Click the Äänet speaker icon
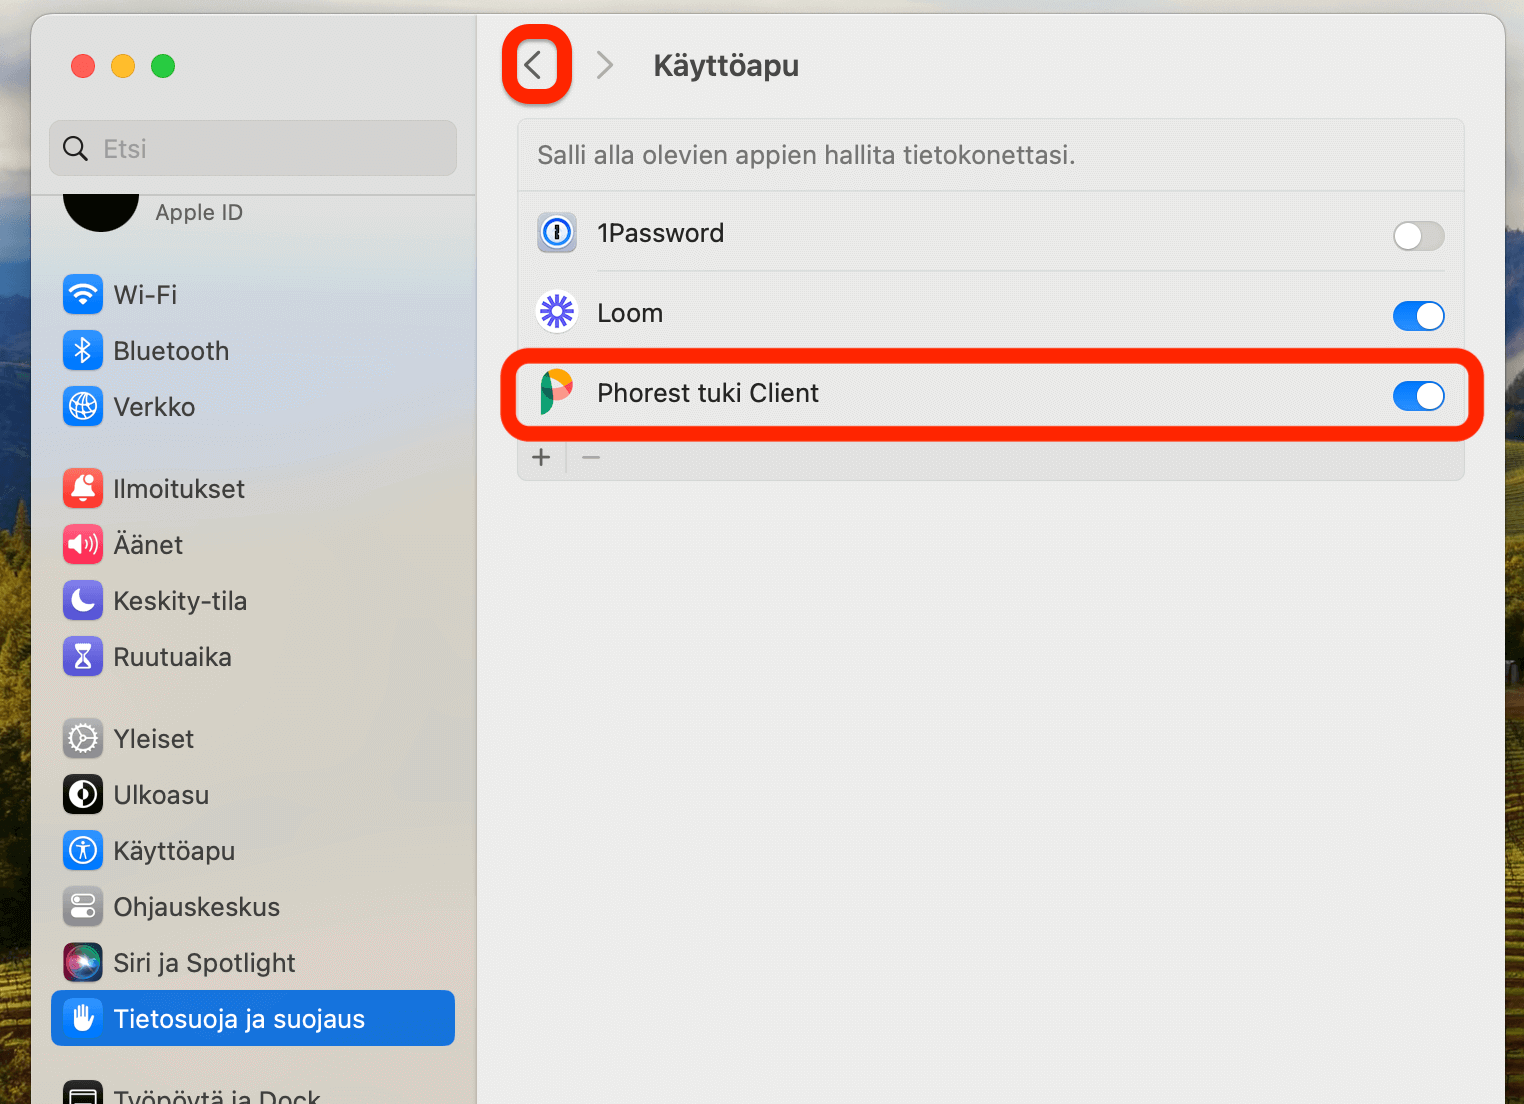The width and height of the screenshot is (1524, 1104). pos(83,544)
